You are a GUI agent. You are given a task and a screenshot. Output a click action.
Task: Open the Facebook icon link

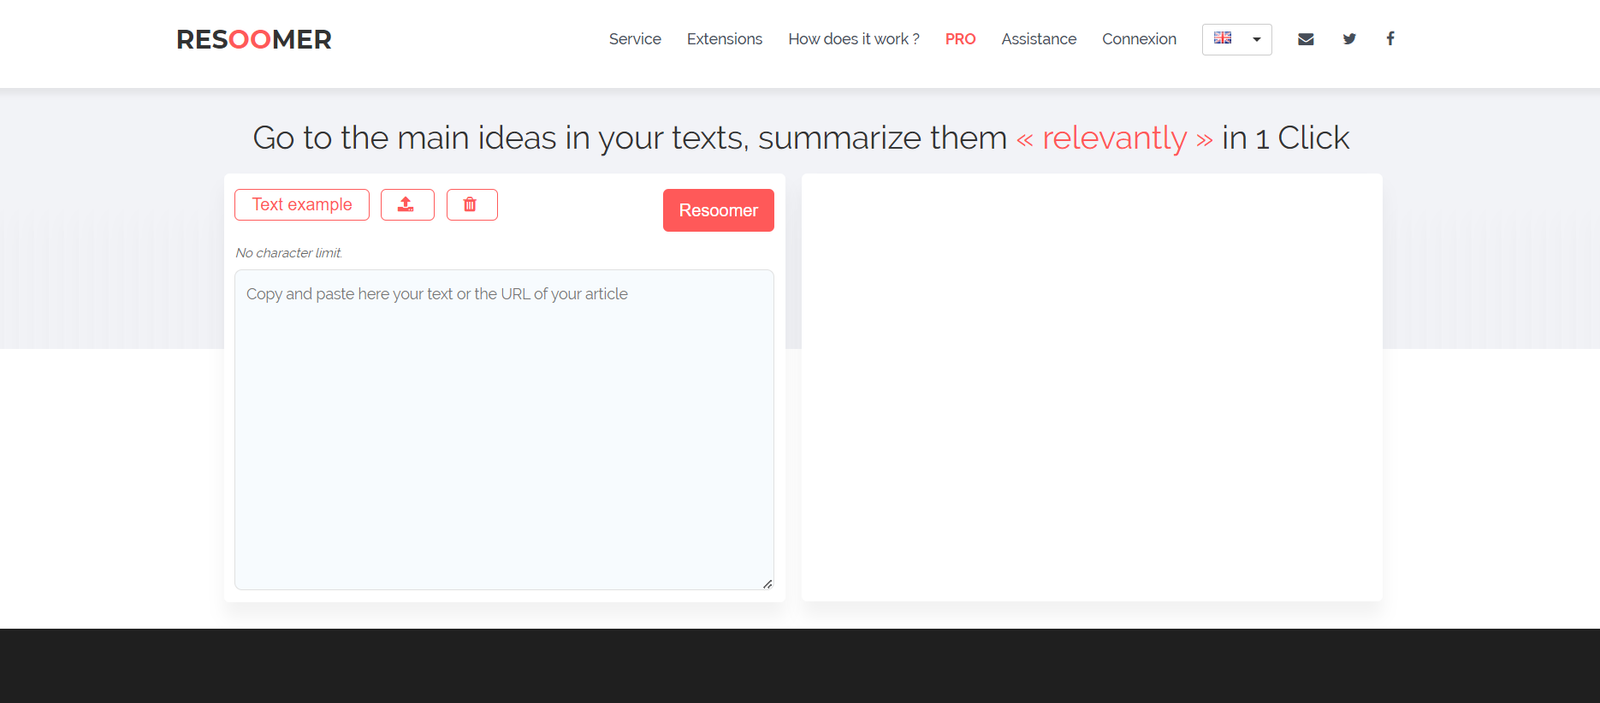coord(1390,39)
